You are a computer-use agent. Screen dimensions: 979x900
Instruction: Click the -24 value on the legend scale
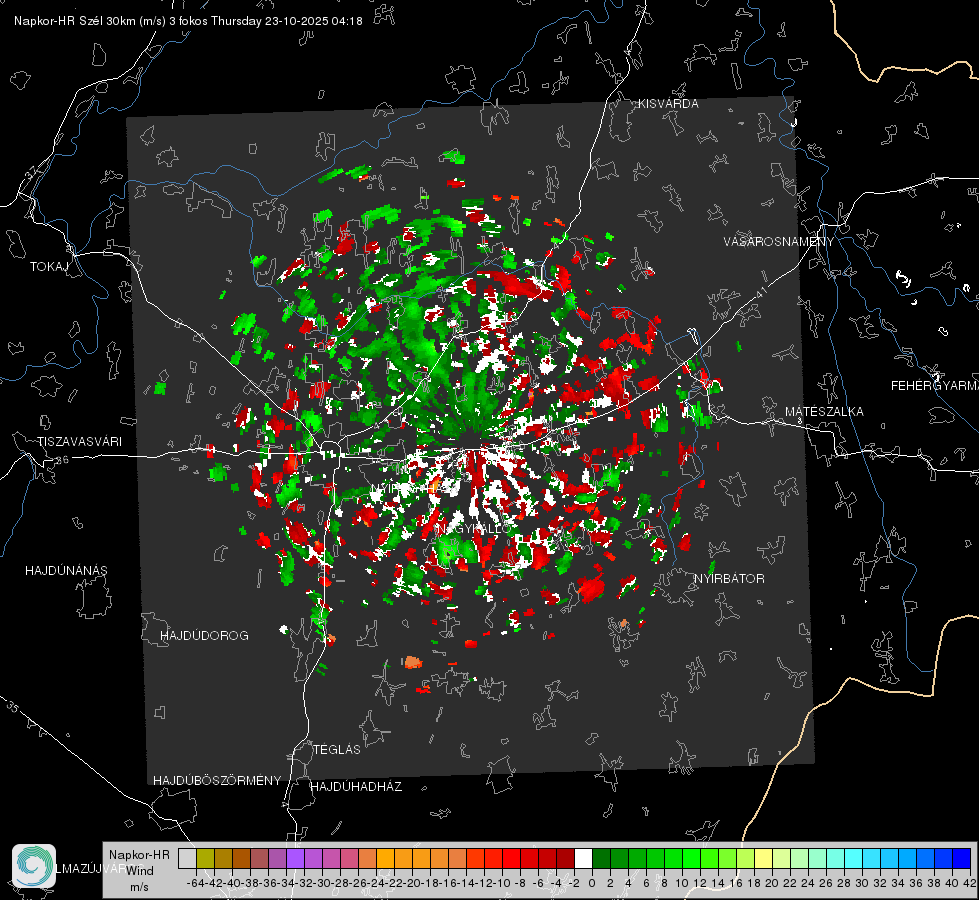pyautogui.click(x=376, y=883)
